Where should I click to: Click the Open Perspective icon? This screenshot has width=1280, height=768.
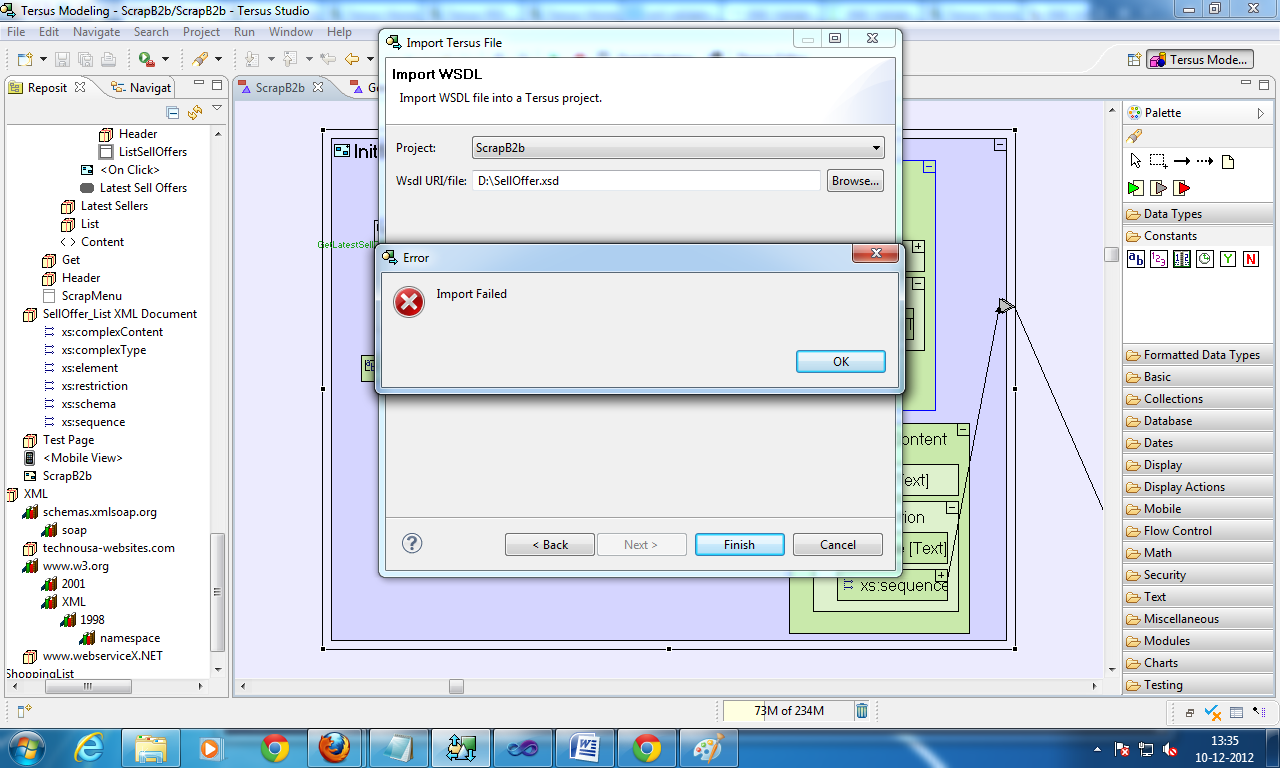coord(1134,60)
